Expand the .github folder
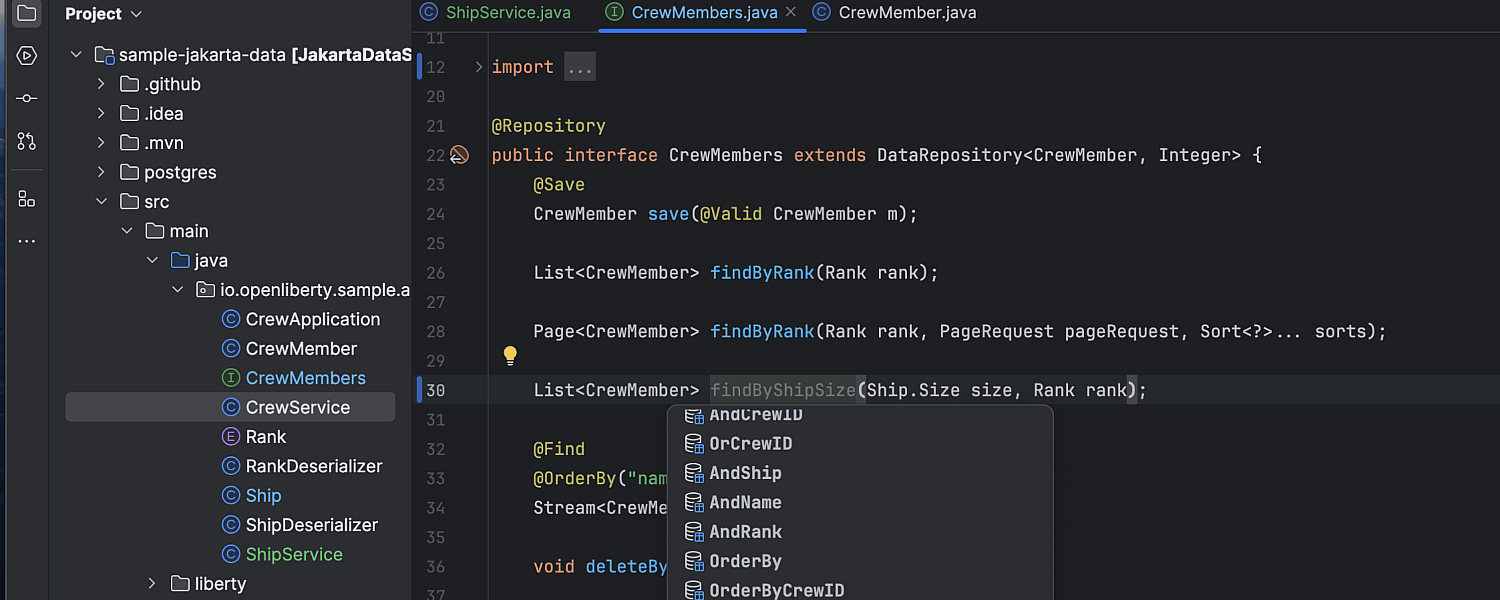This screenshot has height=600, width=1500. point(101,84)
